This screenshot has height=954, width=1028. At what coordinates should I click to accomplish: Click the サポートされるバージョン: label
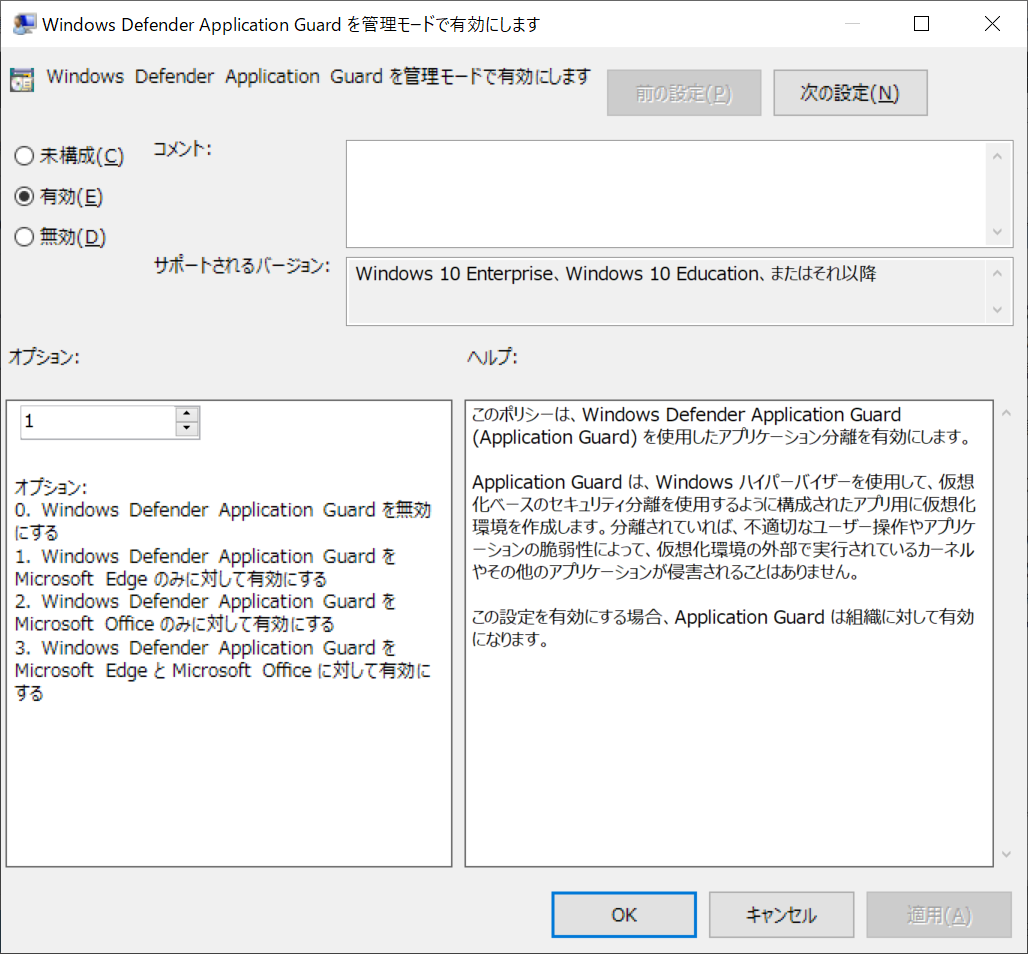coord(242,266)
